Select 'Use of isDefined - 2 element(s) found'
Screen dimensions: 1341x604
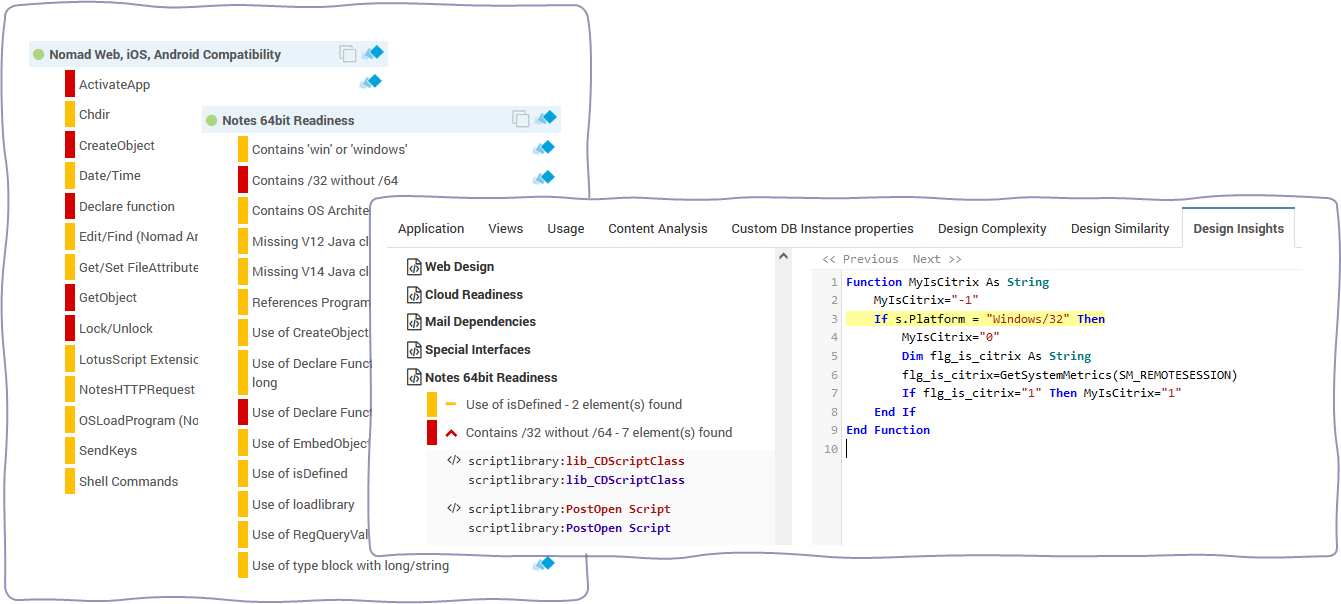[574, 405]
